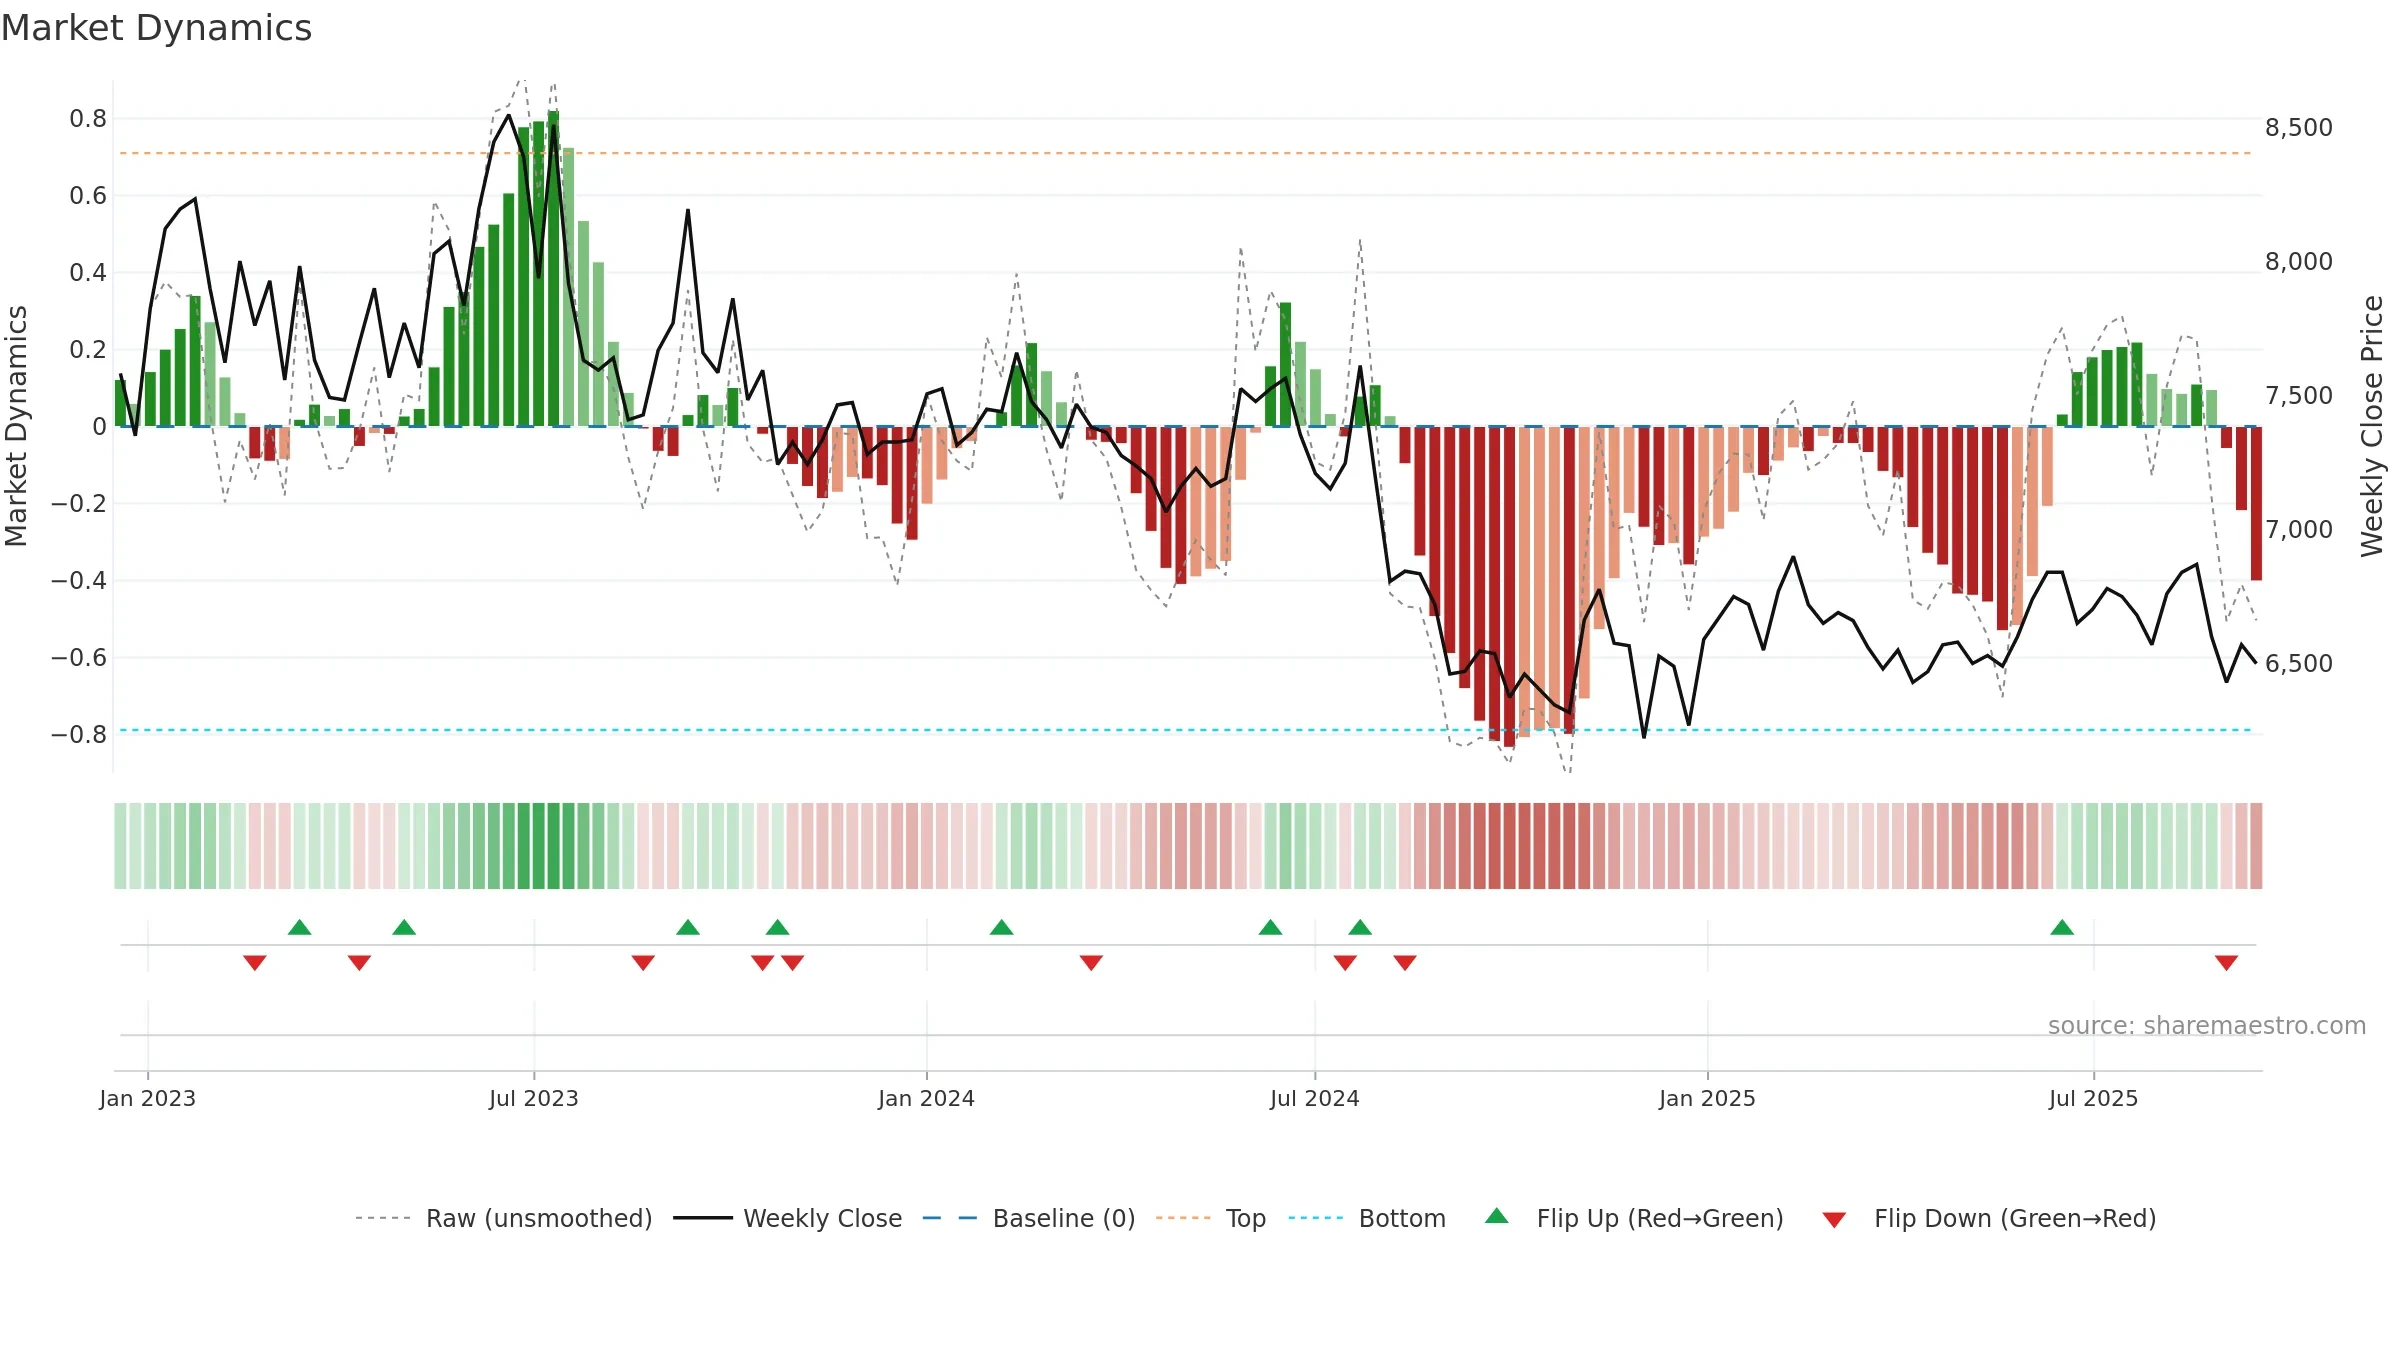Click the 6,500 price axis tick
Viewport: 2400px width, 1350px height.
2299,664
